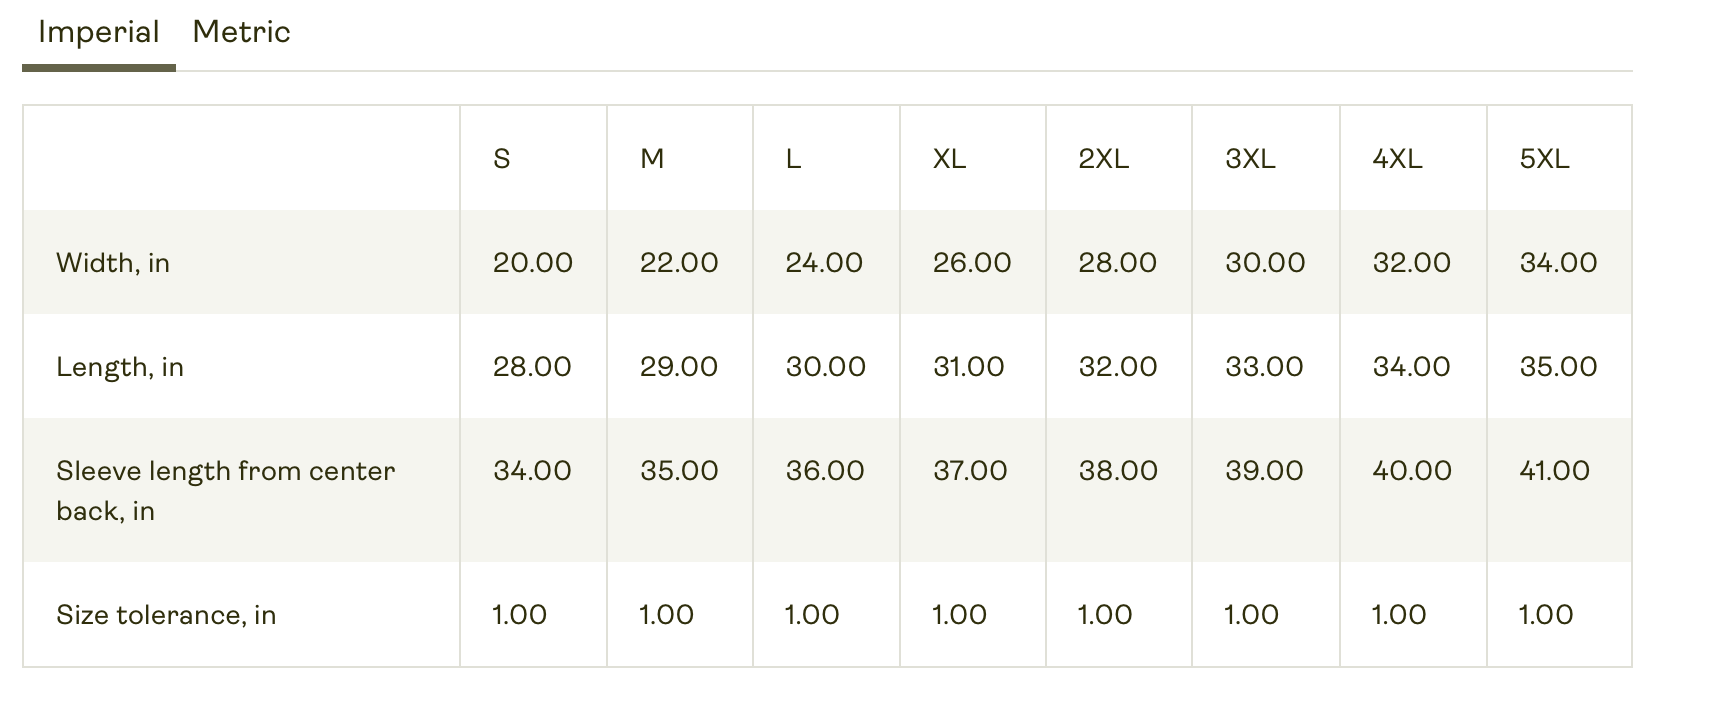The image size is (1726, 714).
Task: Select the Width, in row label
Action: (x=113, y=262)
